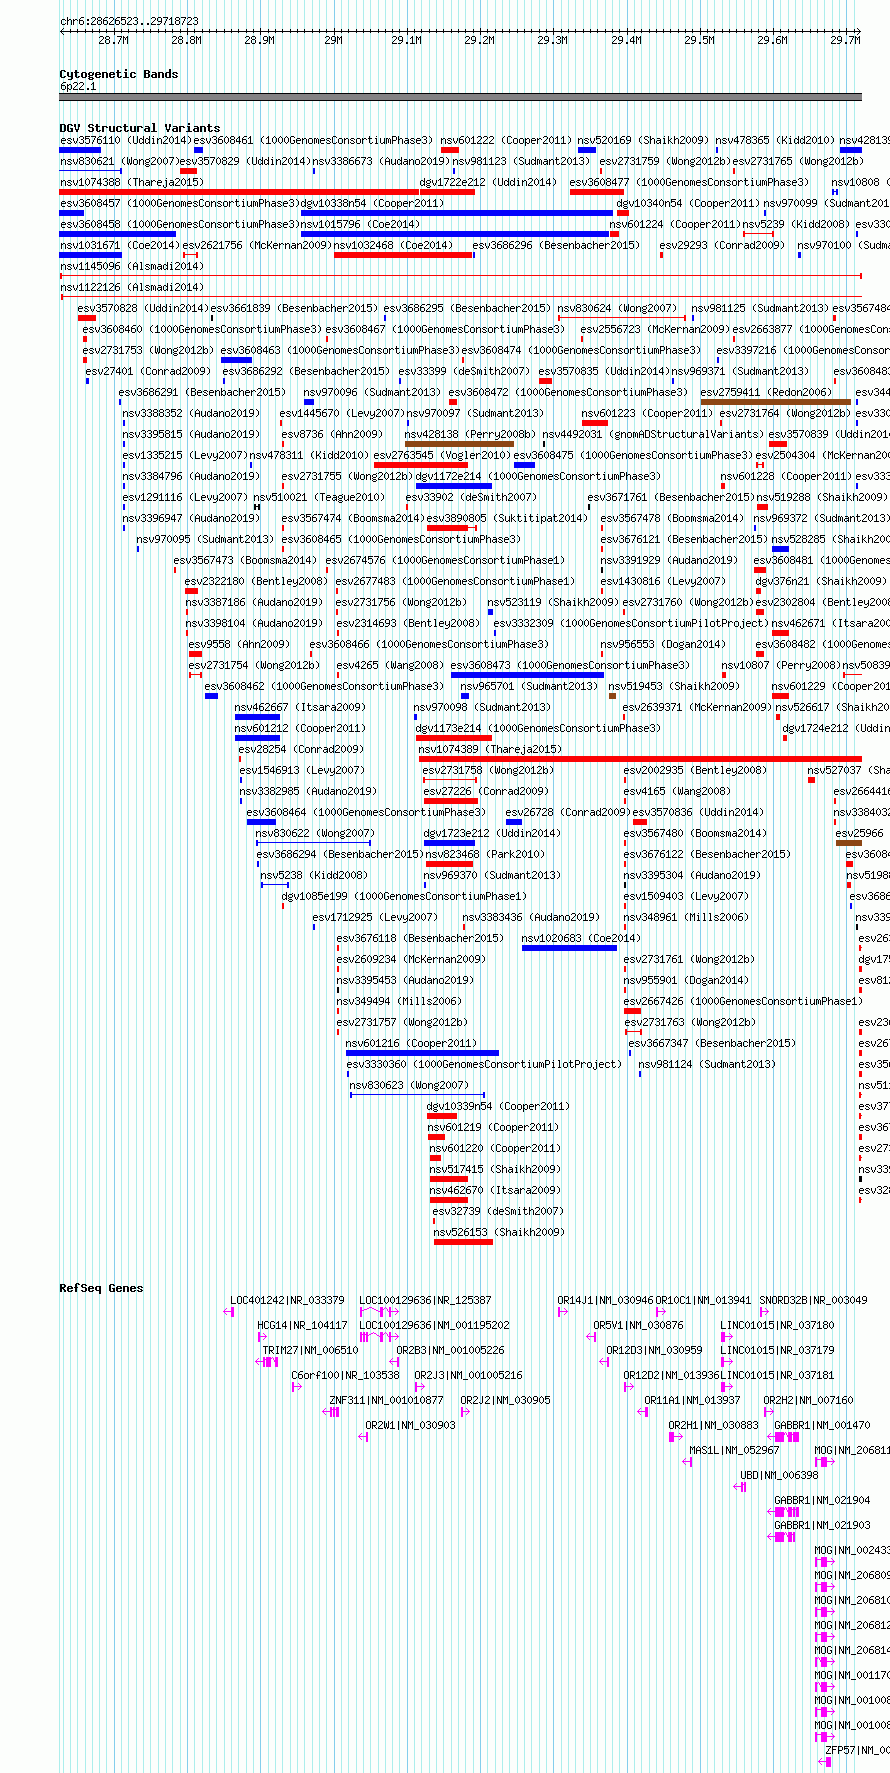Open gene OR14J1|NM_030946 label
Screen dimensions: 890x1773
tap(605, 1300)
